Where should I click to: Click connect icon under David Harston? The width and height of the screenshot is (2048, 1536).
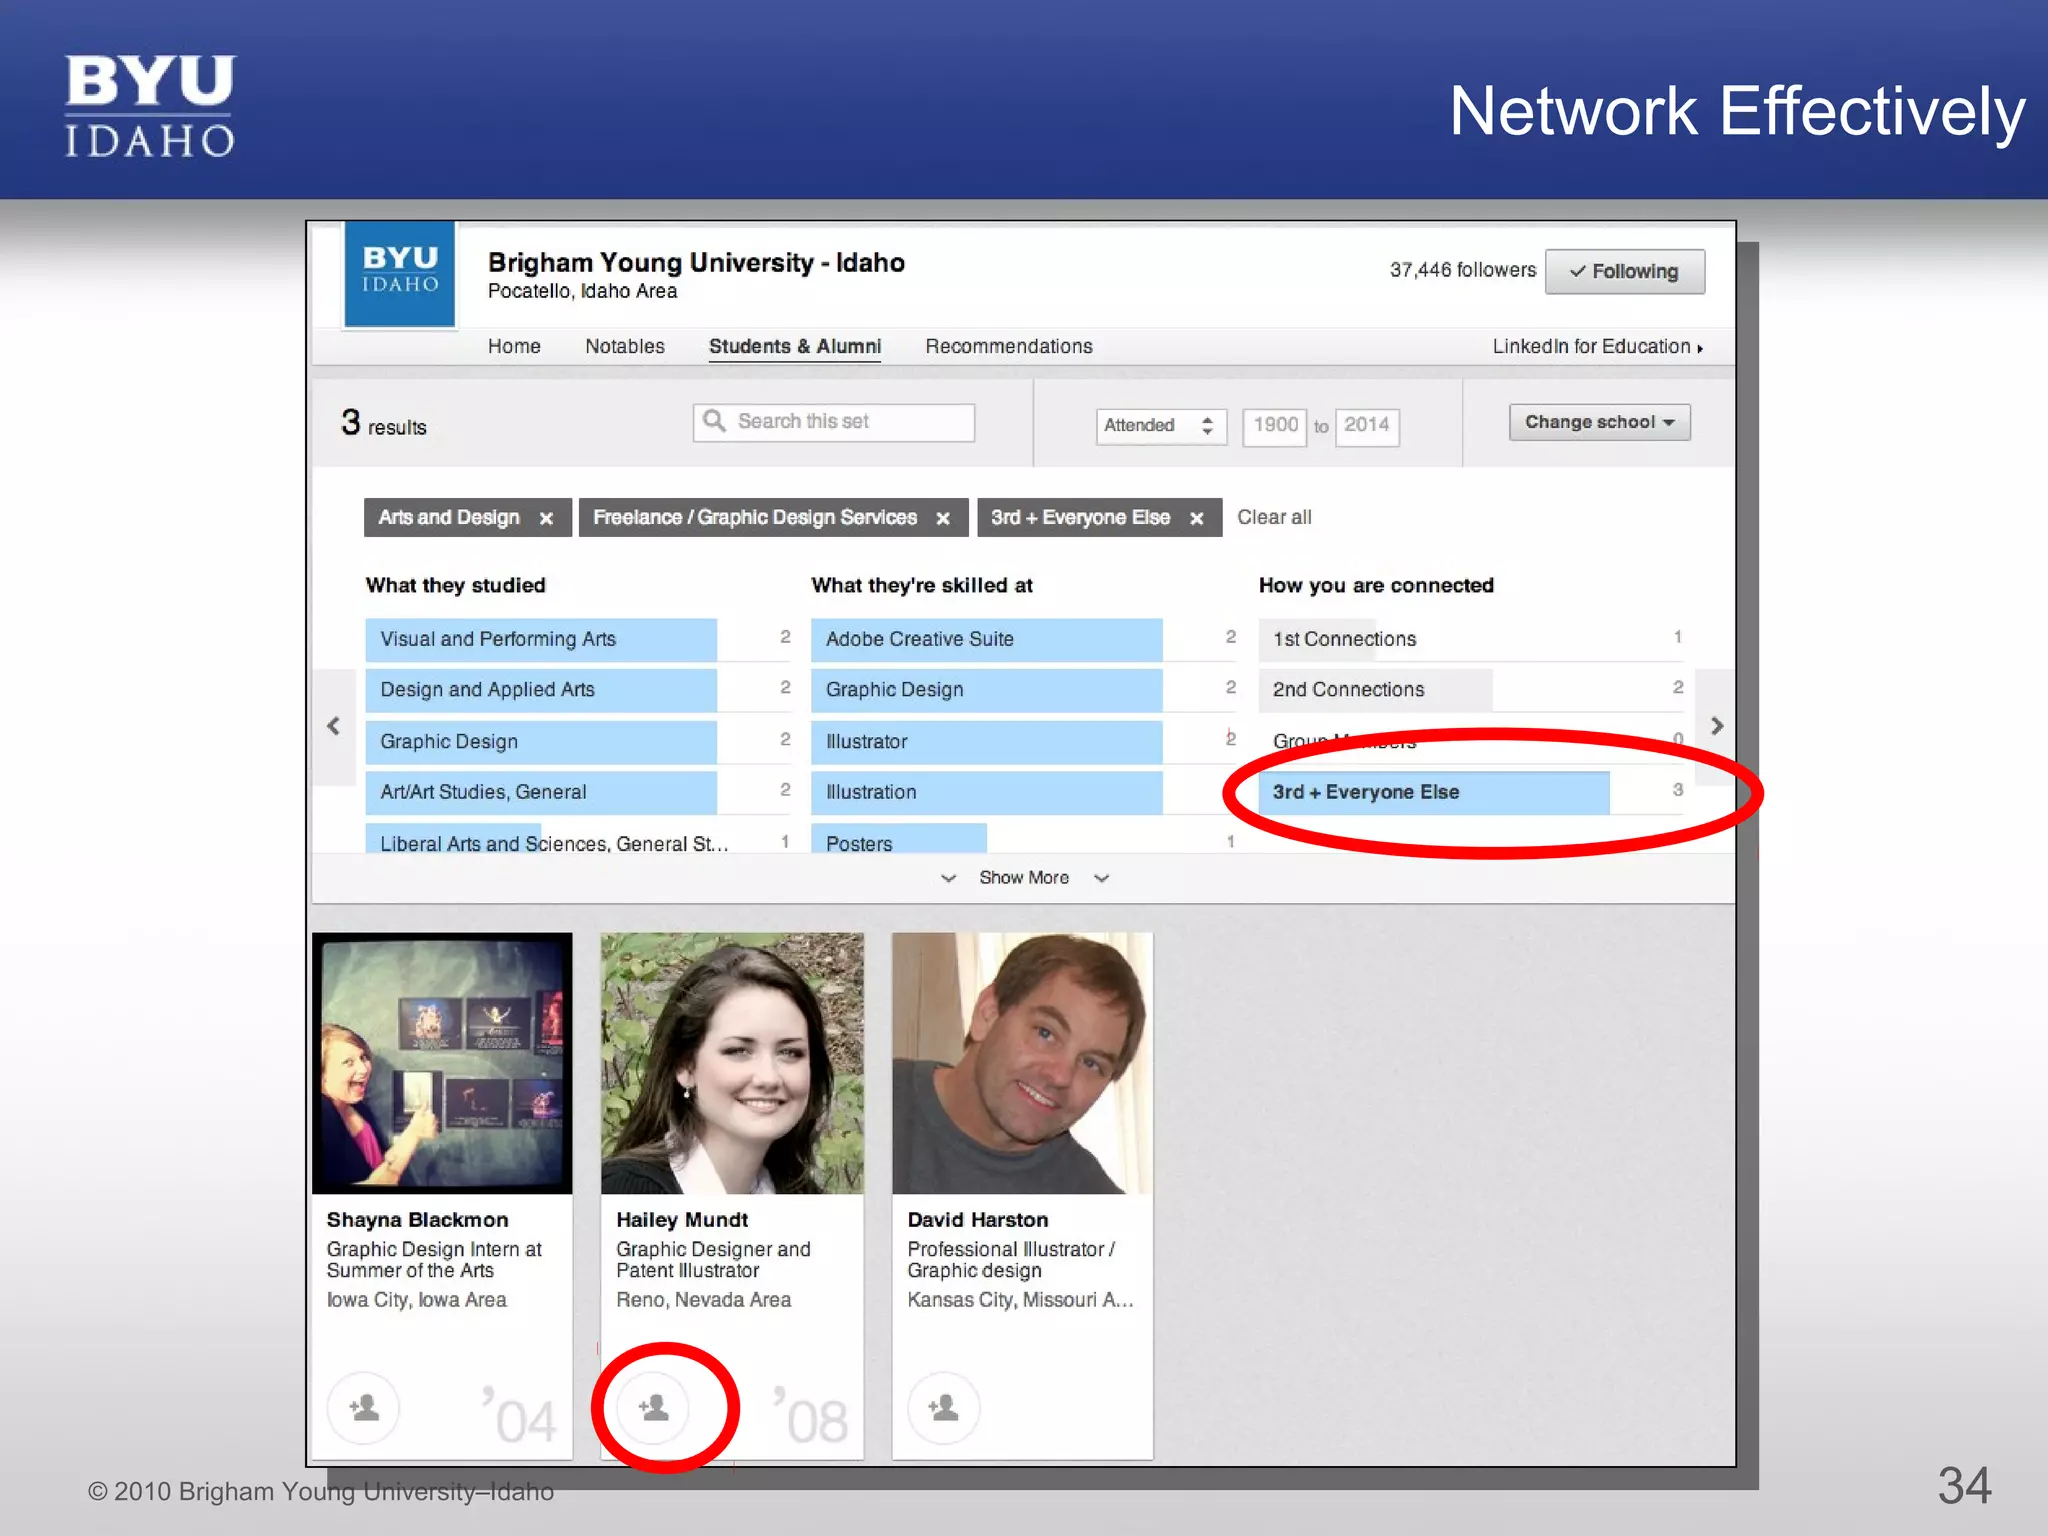tap(943, 1408)
